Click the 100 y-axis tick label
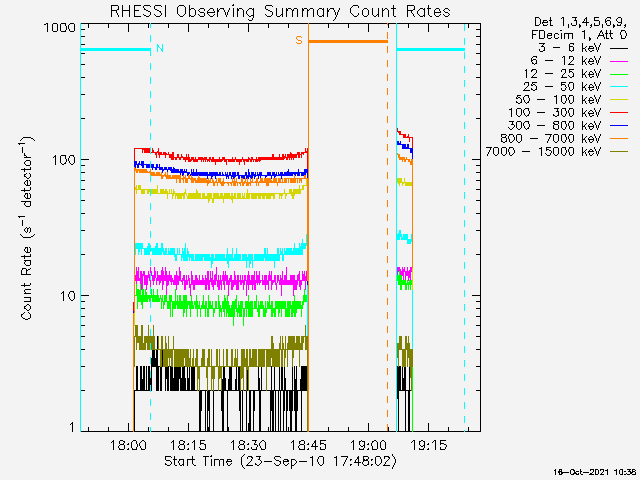This screenshot has width=640, height=480. 64,160
